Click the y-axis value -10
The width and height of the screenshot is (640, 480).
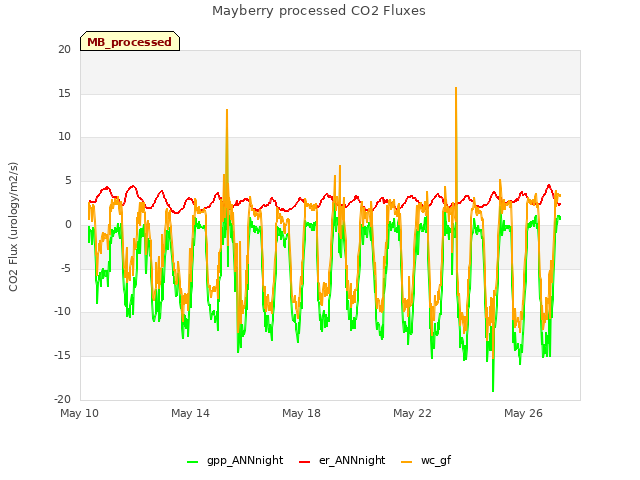[x=62, y=312]
